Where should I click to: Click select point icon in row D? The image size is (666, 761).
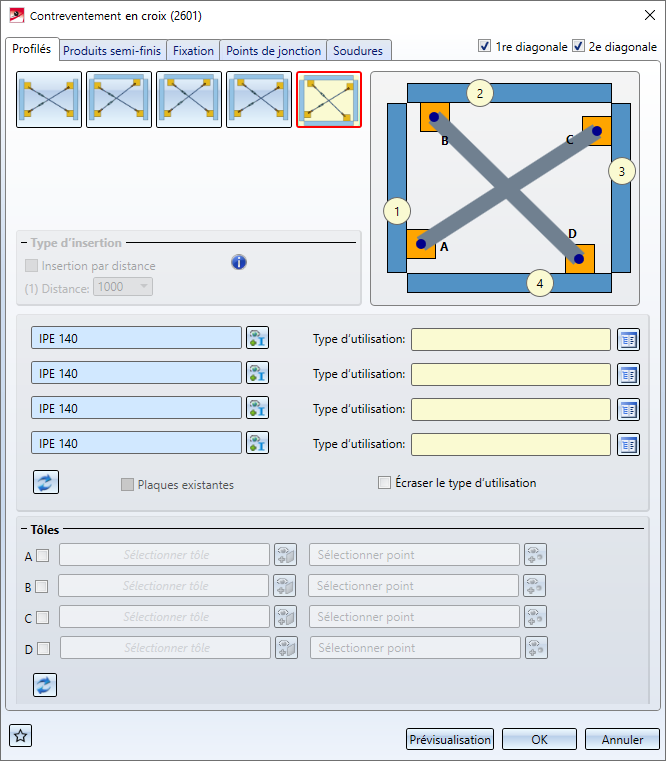pyautogui.click(x=536, y=648)
